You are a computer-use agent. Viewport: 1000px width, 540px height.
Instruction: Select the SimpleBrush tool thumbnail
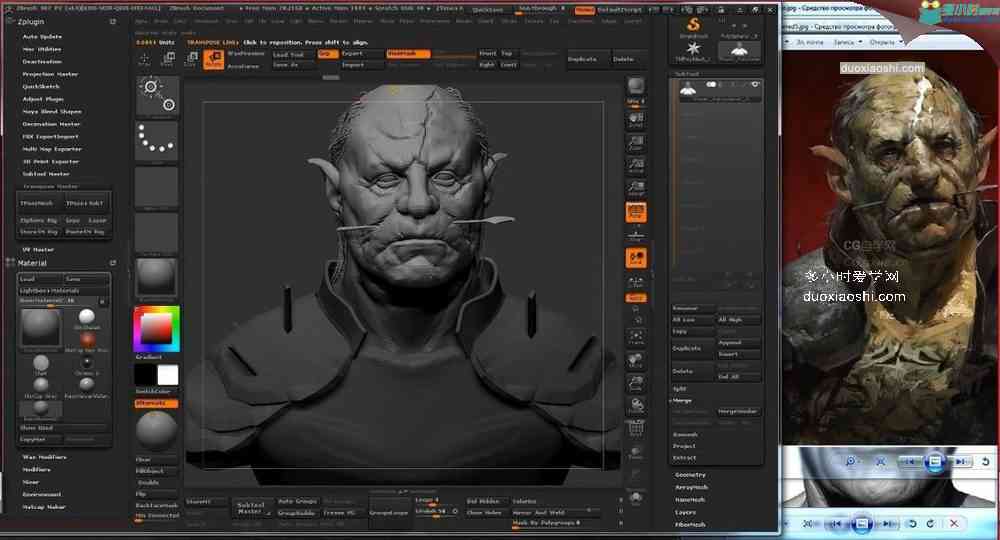coord(694,27)
